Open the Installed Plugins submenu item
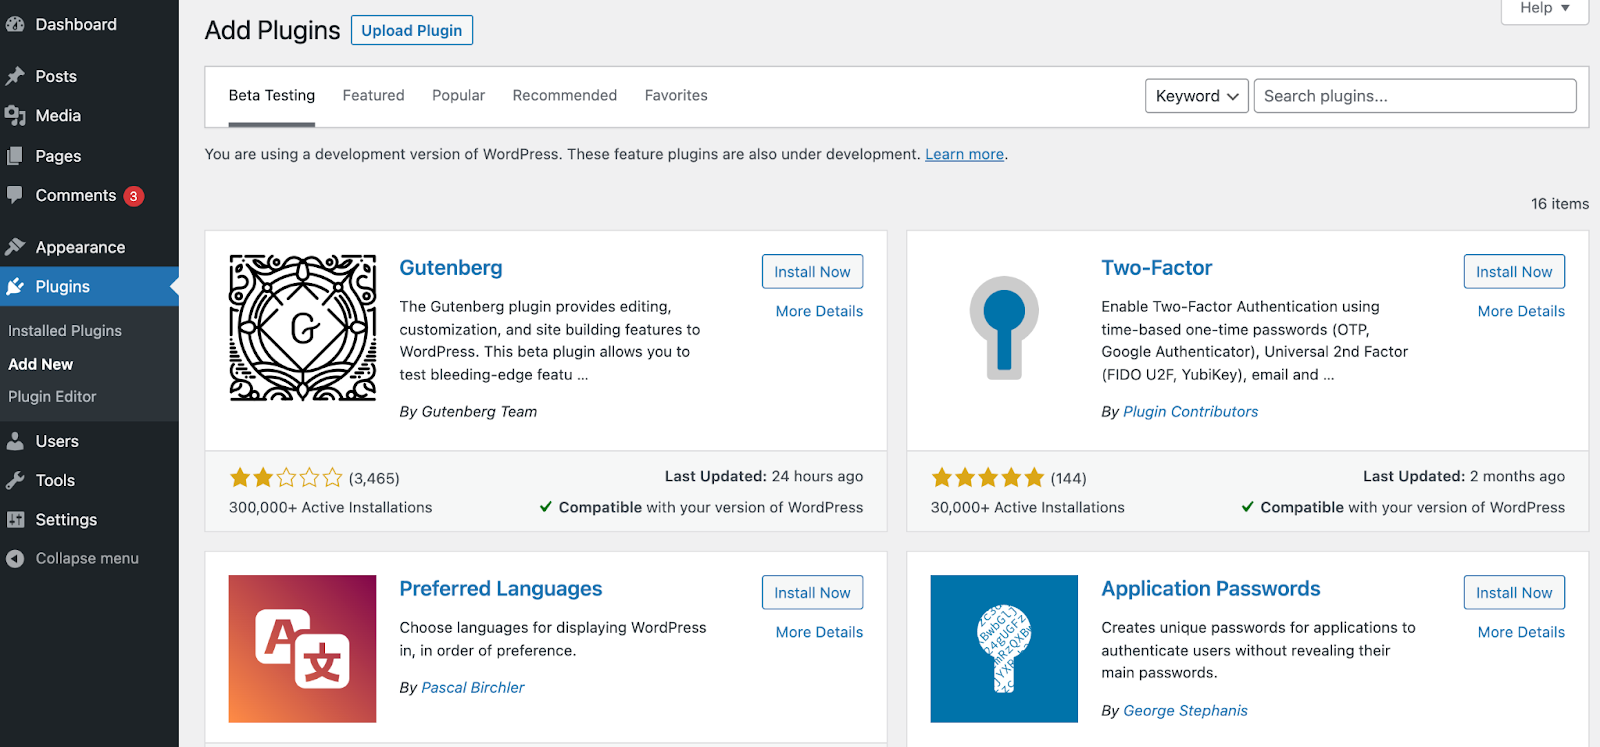Viewport: 1600px width, 747px height. (x=65, y=331)
